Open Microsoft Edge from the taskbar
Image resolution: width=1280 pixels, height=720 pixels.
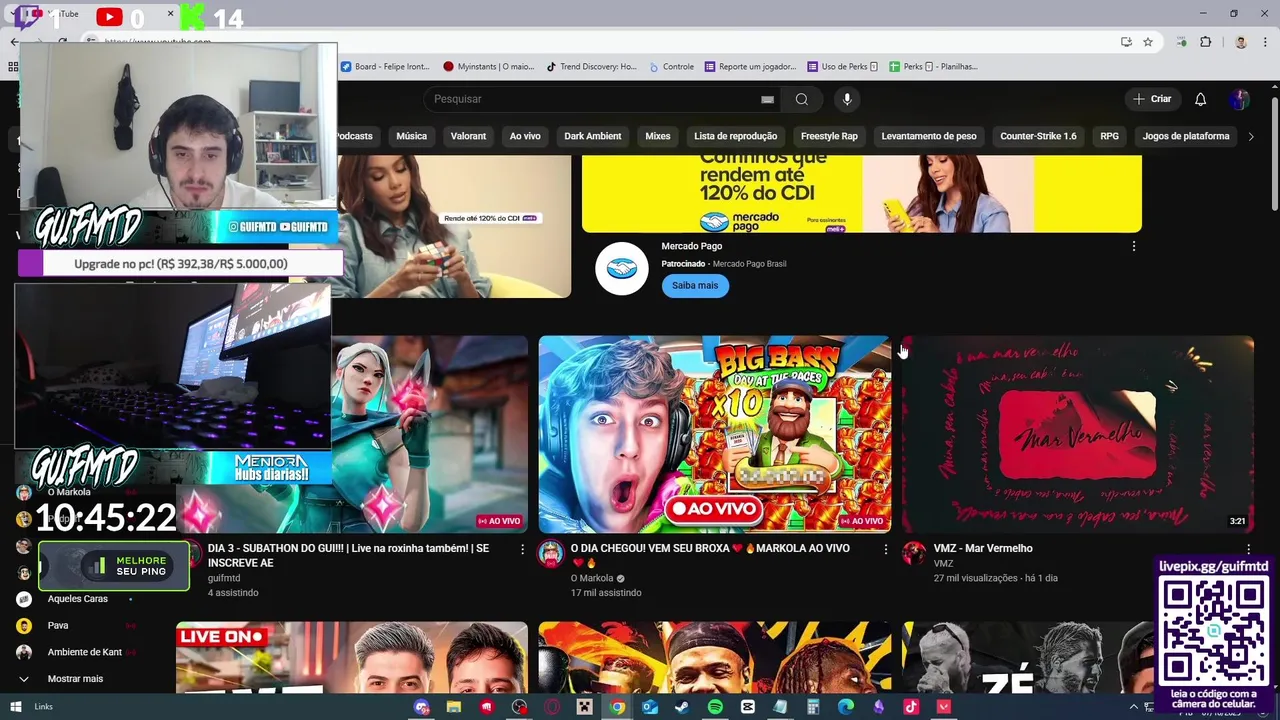click(846, 707)
